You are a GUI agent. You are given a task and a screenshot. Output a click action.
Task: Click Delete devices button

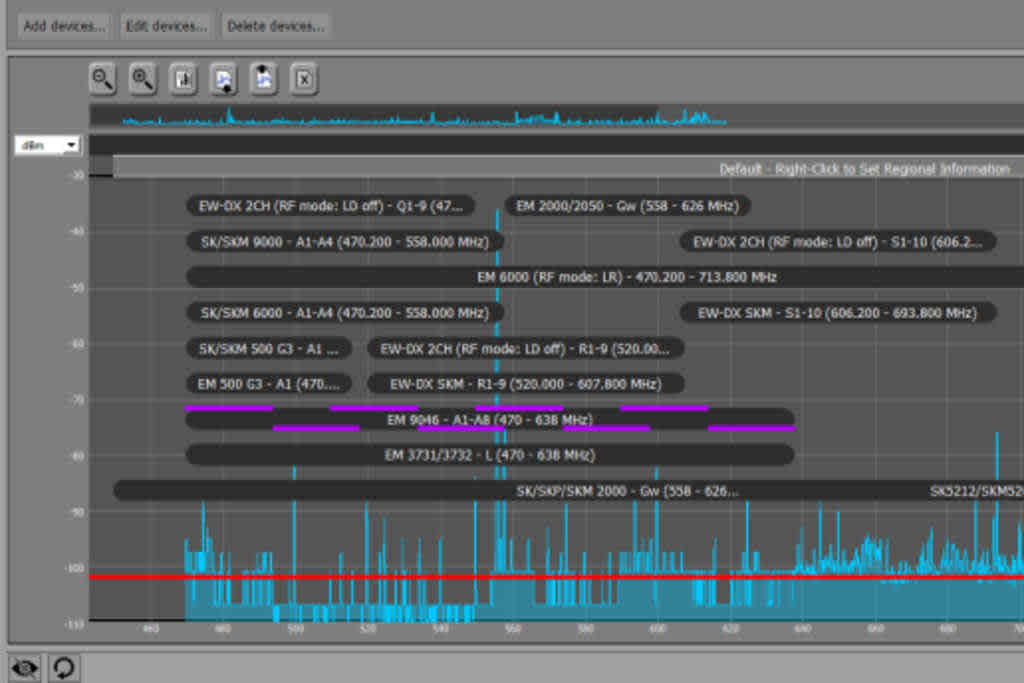[x=275, y=26]
